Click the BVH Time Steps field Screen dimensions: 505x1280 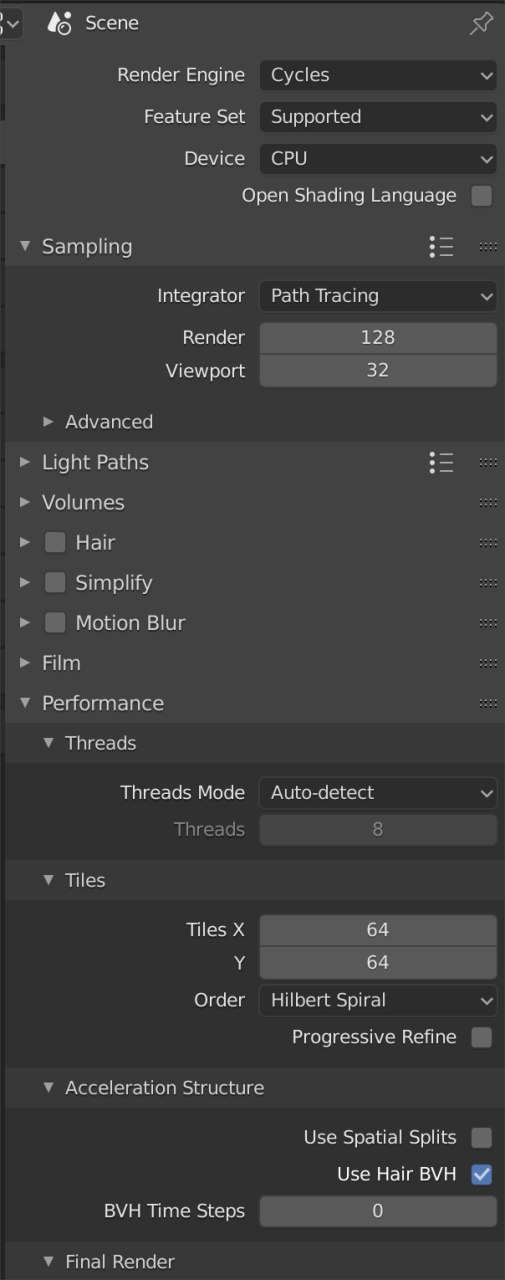[x=378, y=1211]
